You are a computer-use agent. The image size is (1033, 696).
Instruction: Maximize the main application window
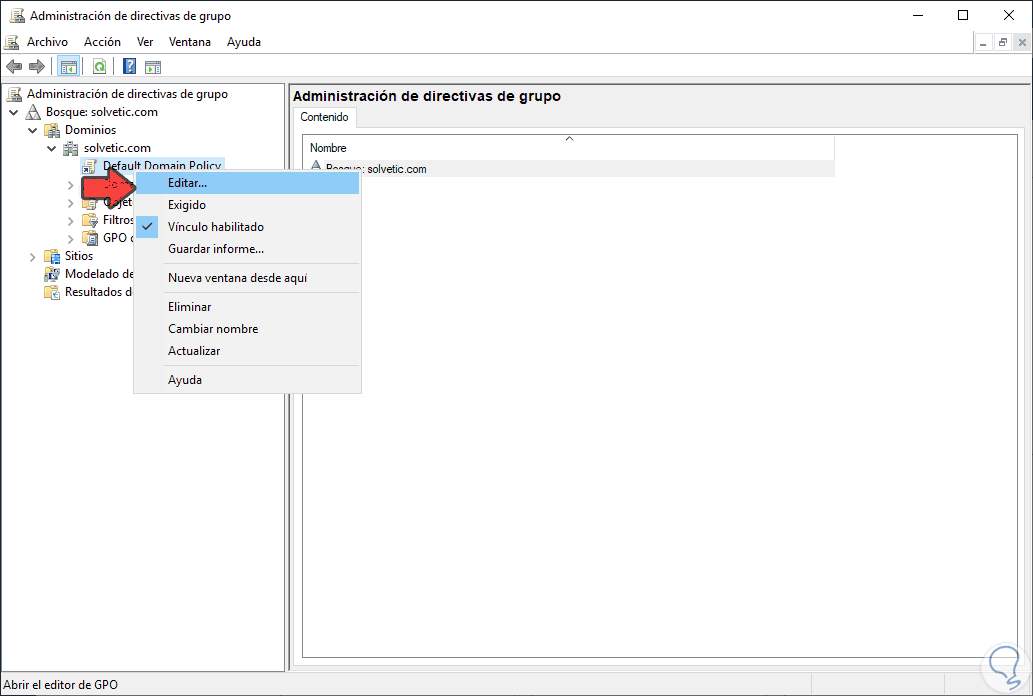point(963,15)
